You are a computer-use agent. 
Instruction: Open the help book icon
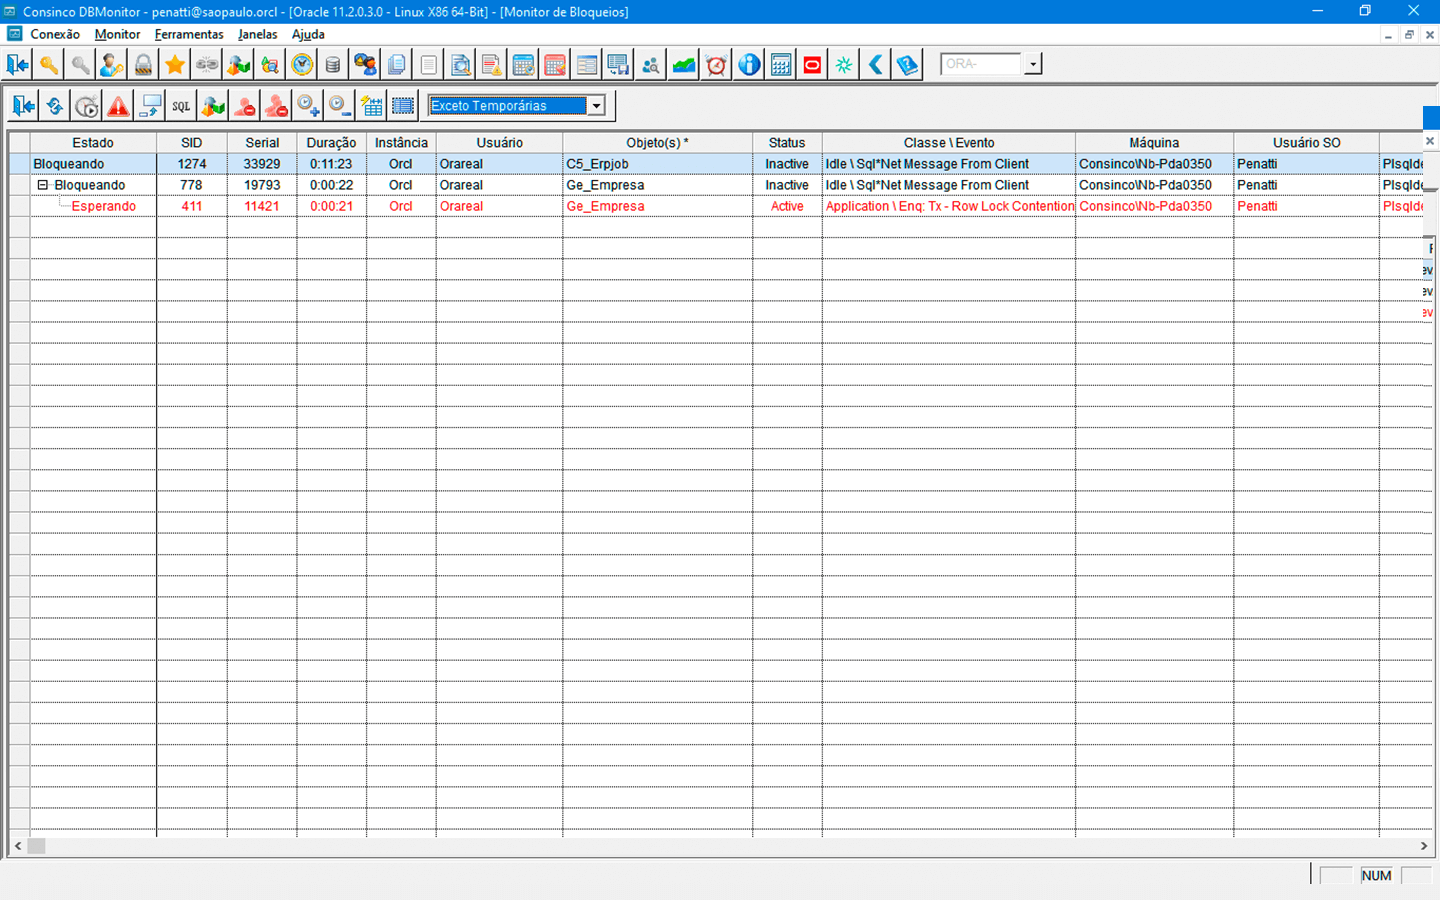click(907, 65)
